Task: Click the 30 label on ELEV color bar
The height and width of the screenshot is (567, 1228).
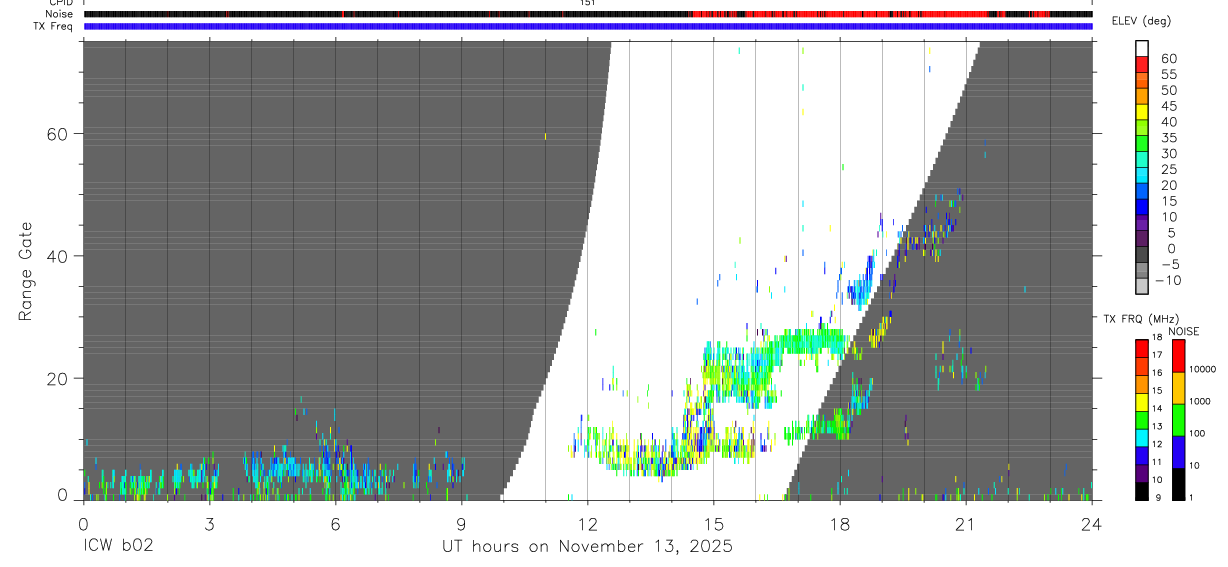Action: point(1168,153)
